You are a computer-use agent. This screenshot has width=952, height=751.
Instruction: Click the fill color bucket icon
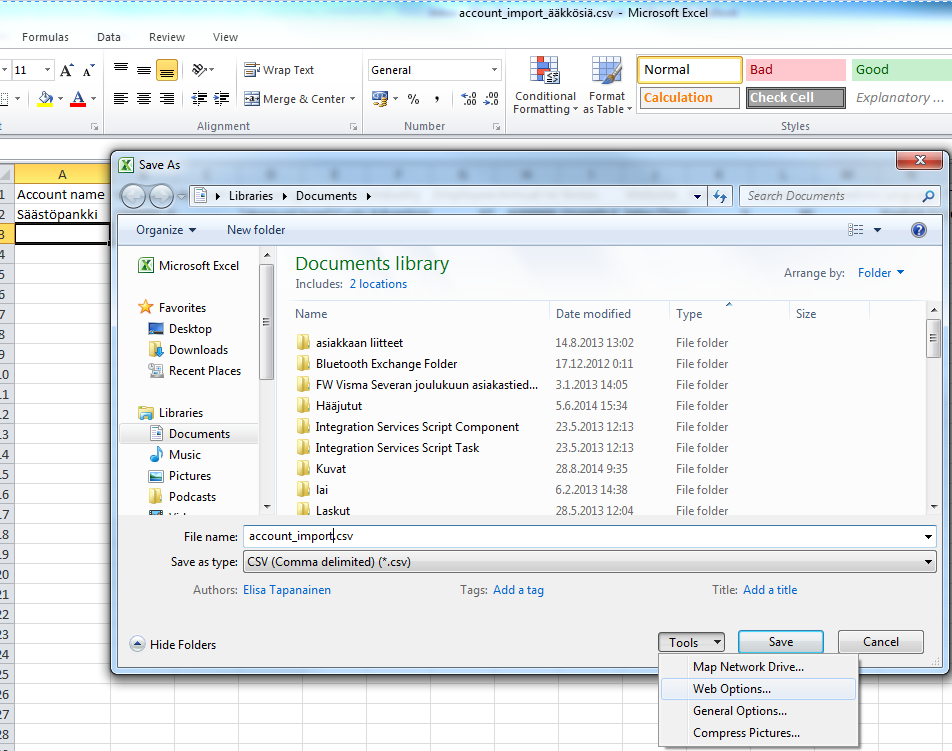[46, 98]
